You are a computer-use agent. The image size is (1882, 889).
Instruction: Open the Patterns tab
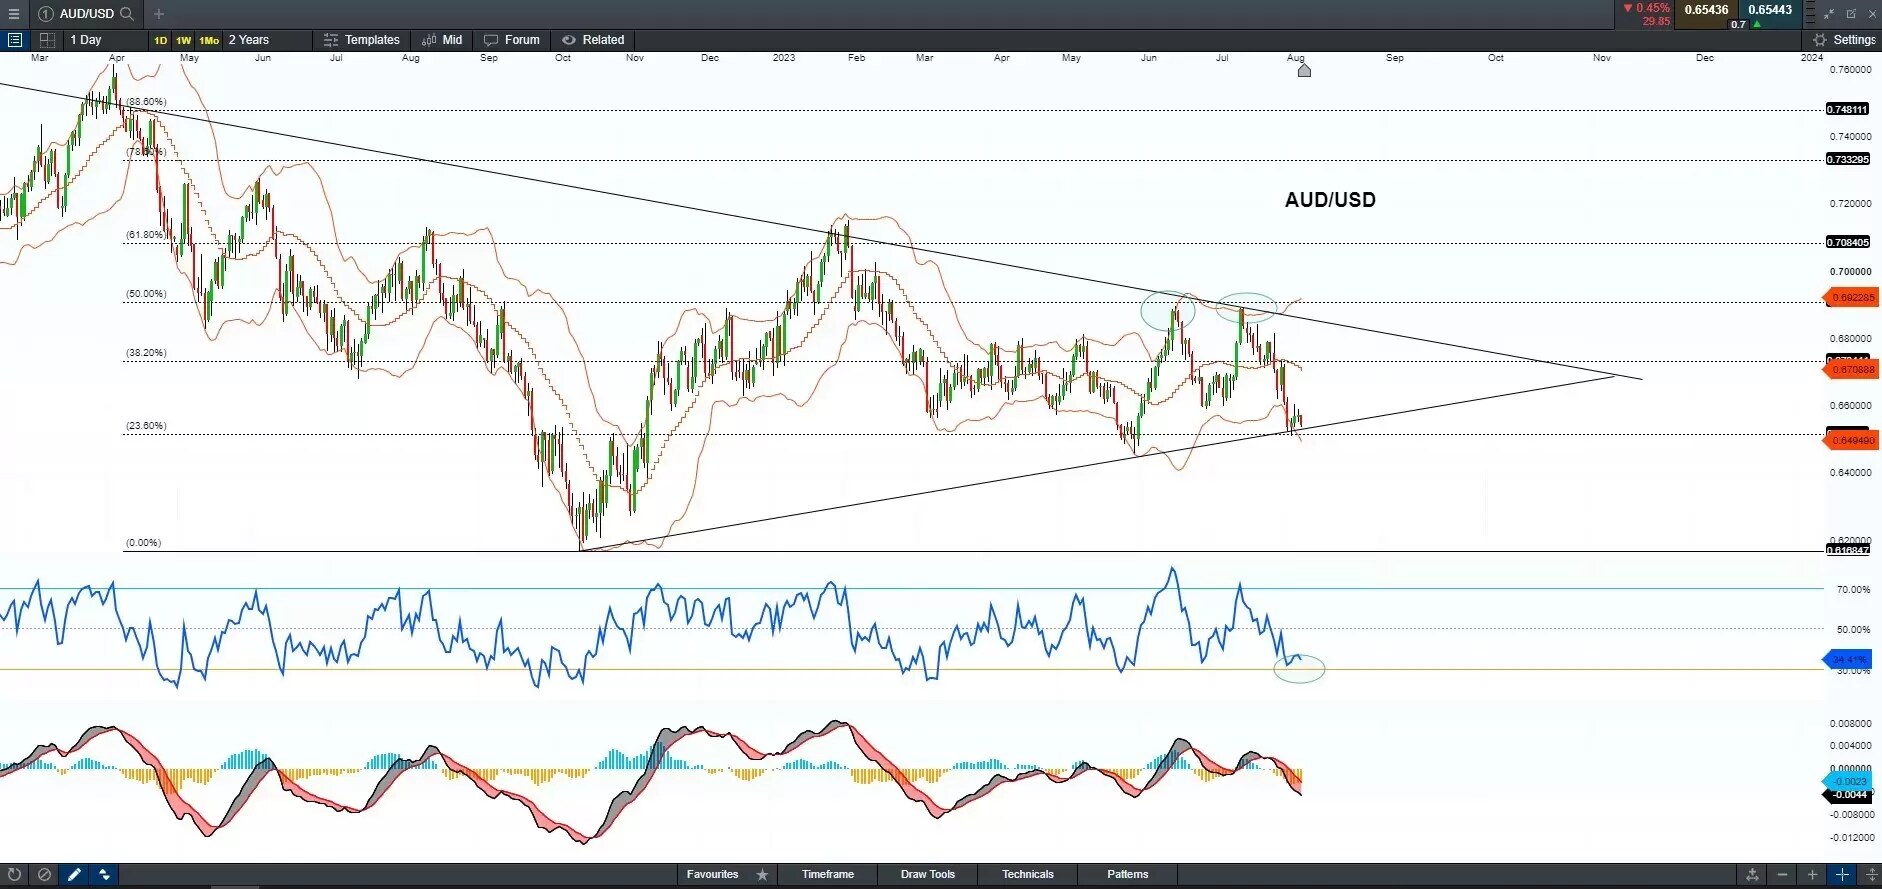coord(1128,875)
